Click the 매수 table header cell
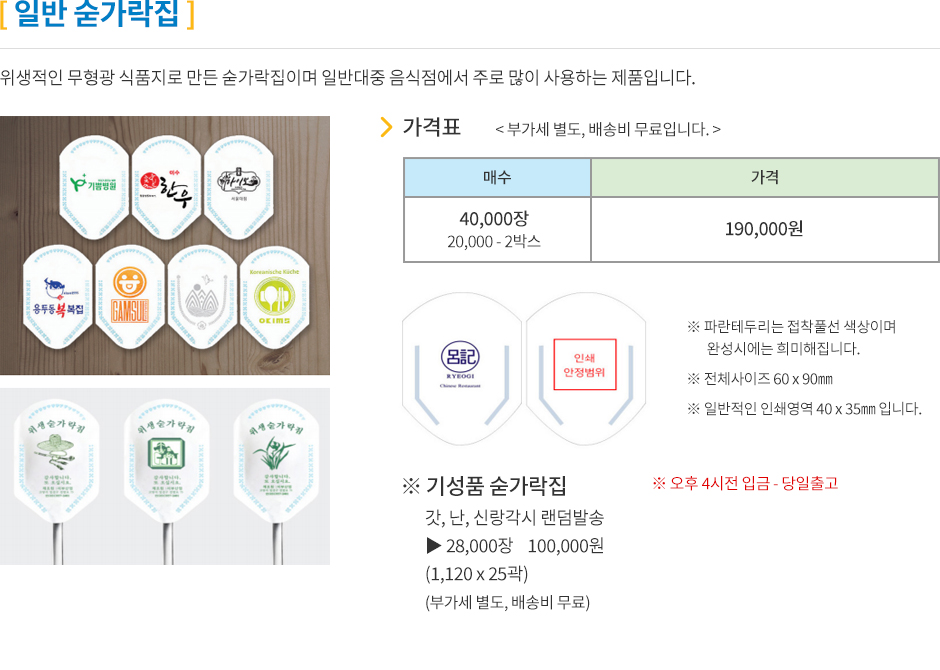 (498, 177)
